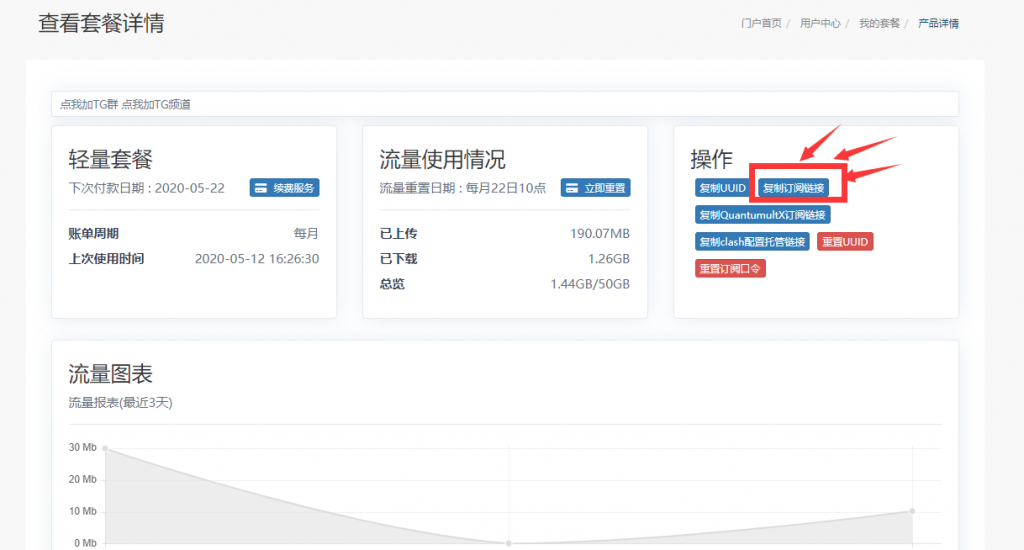Image resolution: width=1024 pixels, height=550 pixels.
Task: Click the 轻量套餐 plan heading
Action: (110, 159)
